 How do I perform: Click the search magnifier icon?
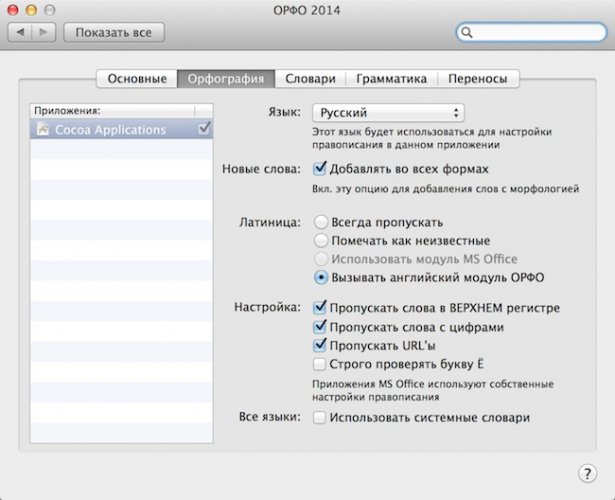pos(466,33)
